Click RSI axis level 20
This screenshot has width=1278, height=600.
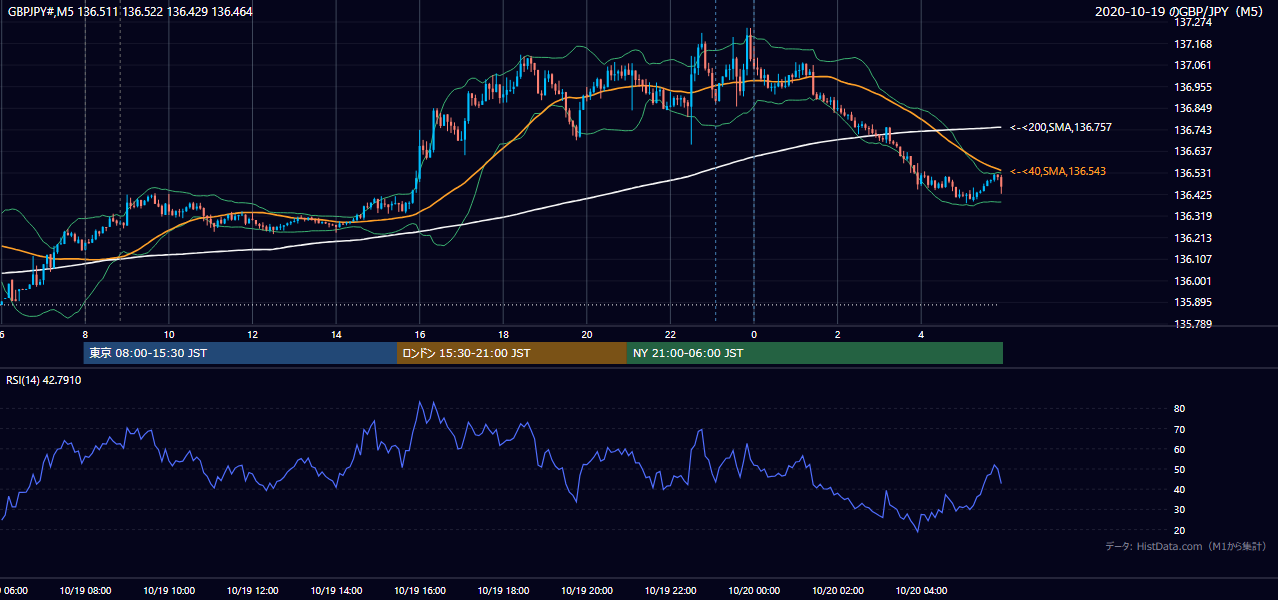point(1180,531)
